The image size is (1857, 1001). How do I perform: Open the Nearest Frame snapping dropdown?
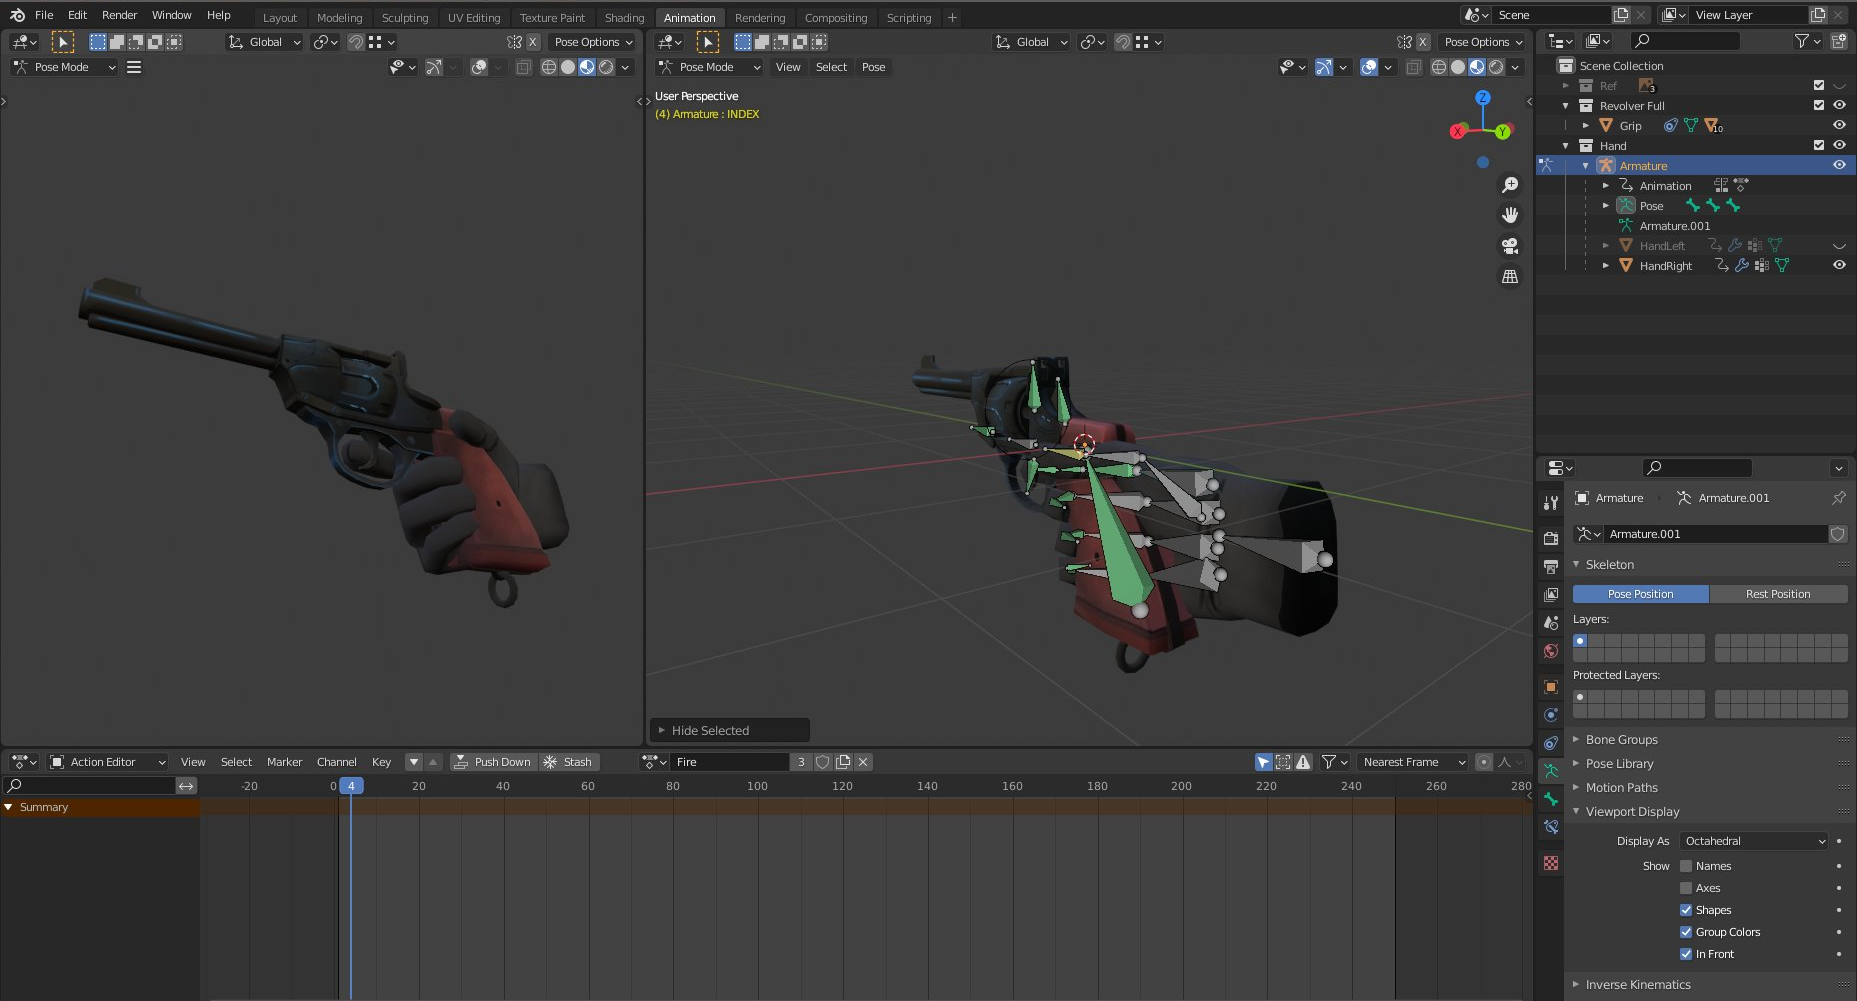[1413, 762]
